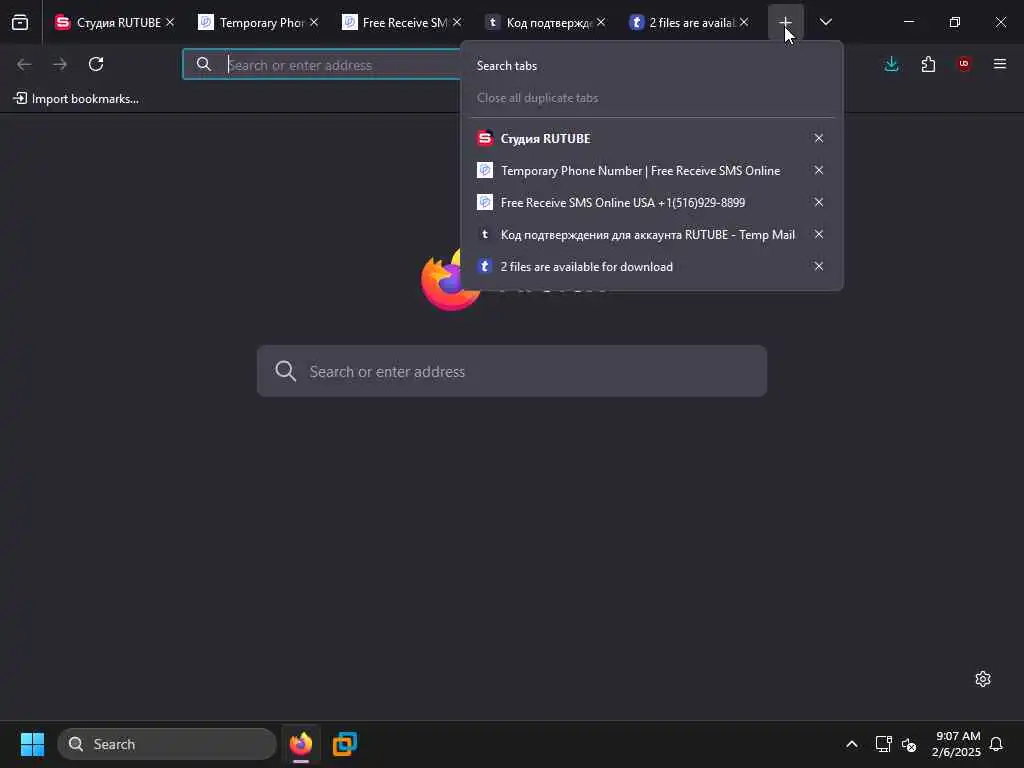Open the Extensions puzzle icon
This screenshot has width=1024, height=768.
click(x=928, y=64)
